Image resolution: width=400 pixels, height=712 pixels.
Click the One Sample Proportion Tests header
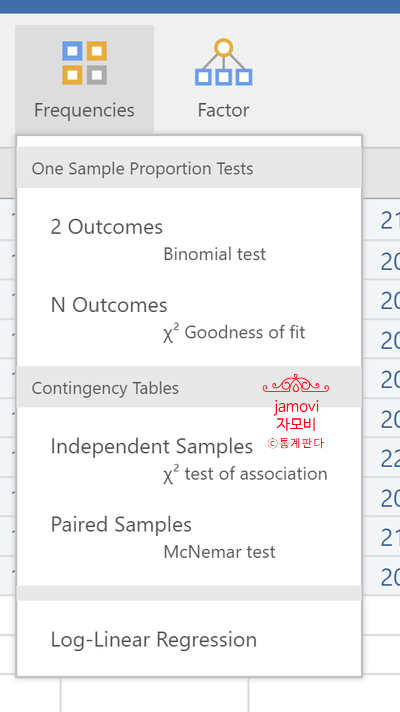[x=143, y=169]
